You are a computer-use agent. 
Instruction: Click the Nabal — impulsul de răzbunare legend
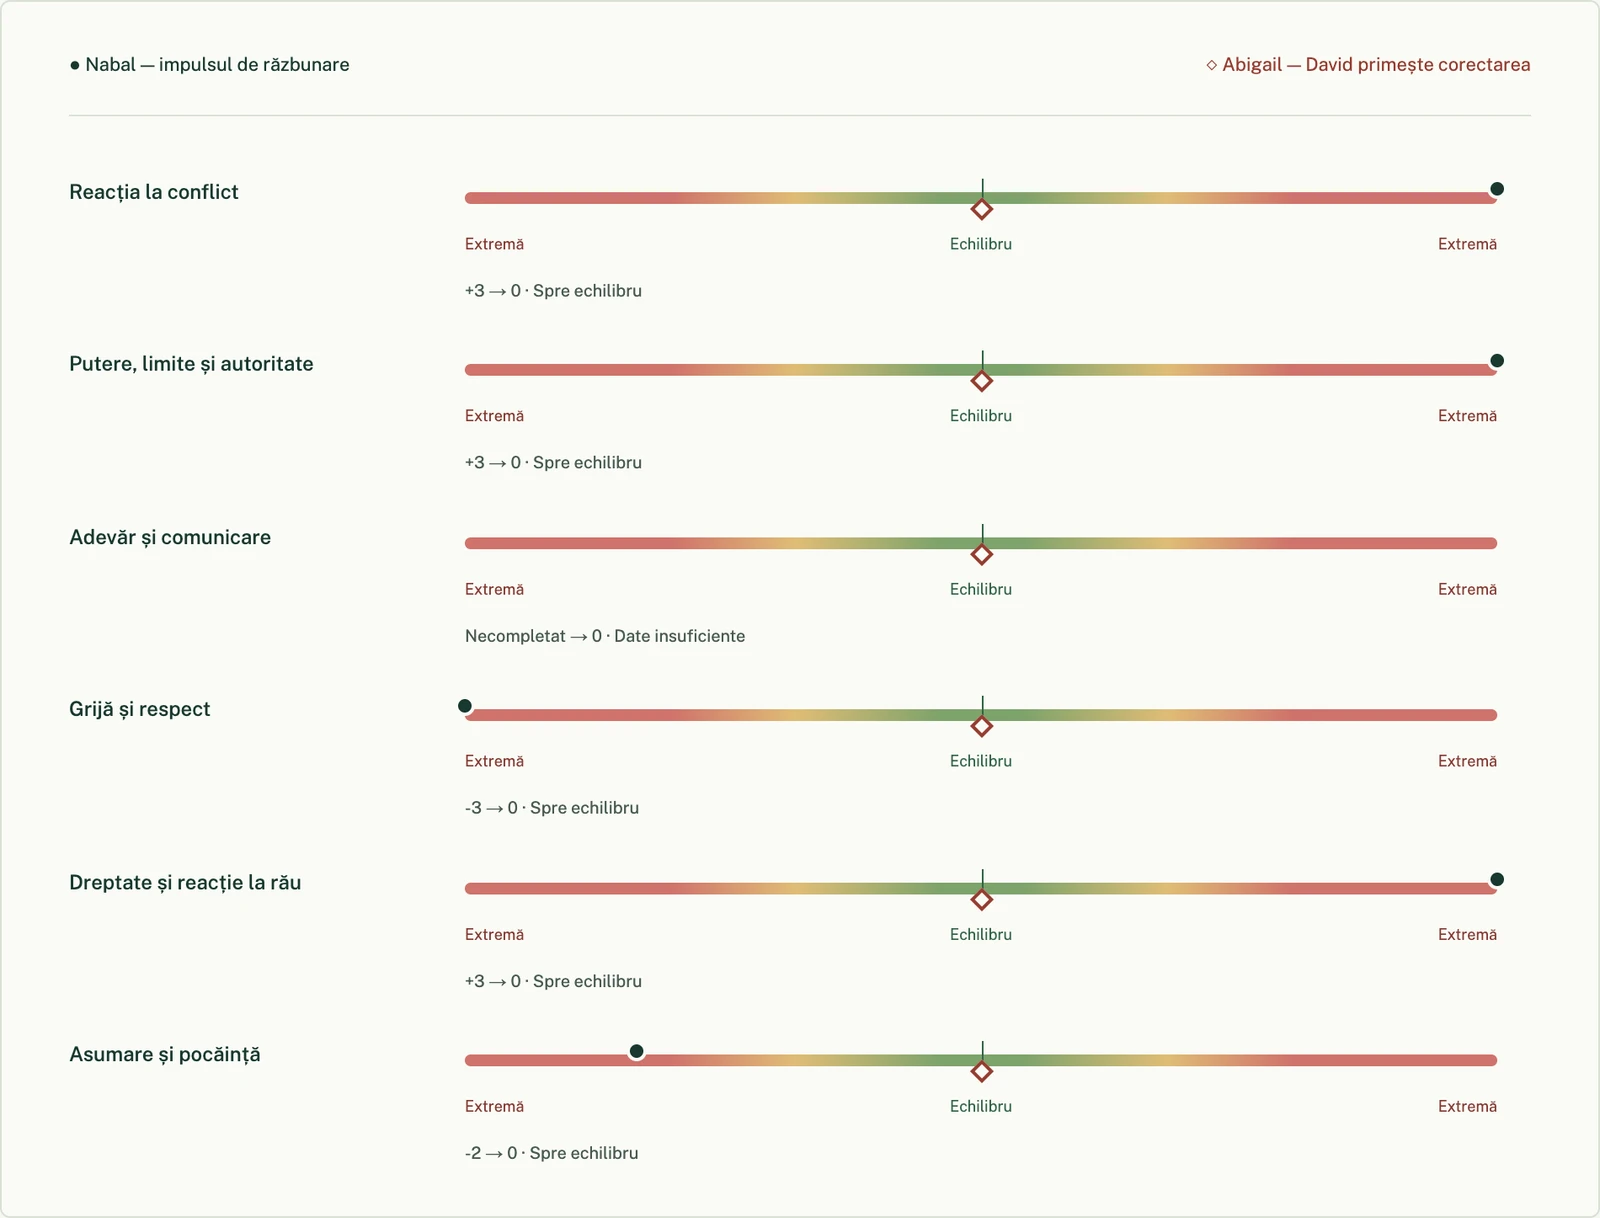(209, 65)
